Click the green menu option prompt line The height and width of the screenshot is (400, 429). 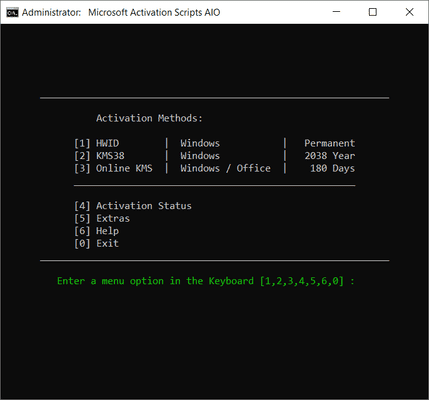206,281
